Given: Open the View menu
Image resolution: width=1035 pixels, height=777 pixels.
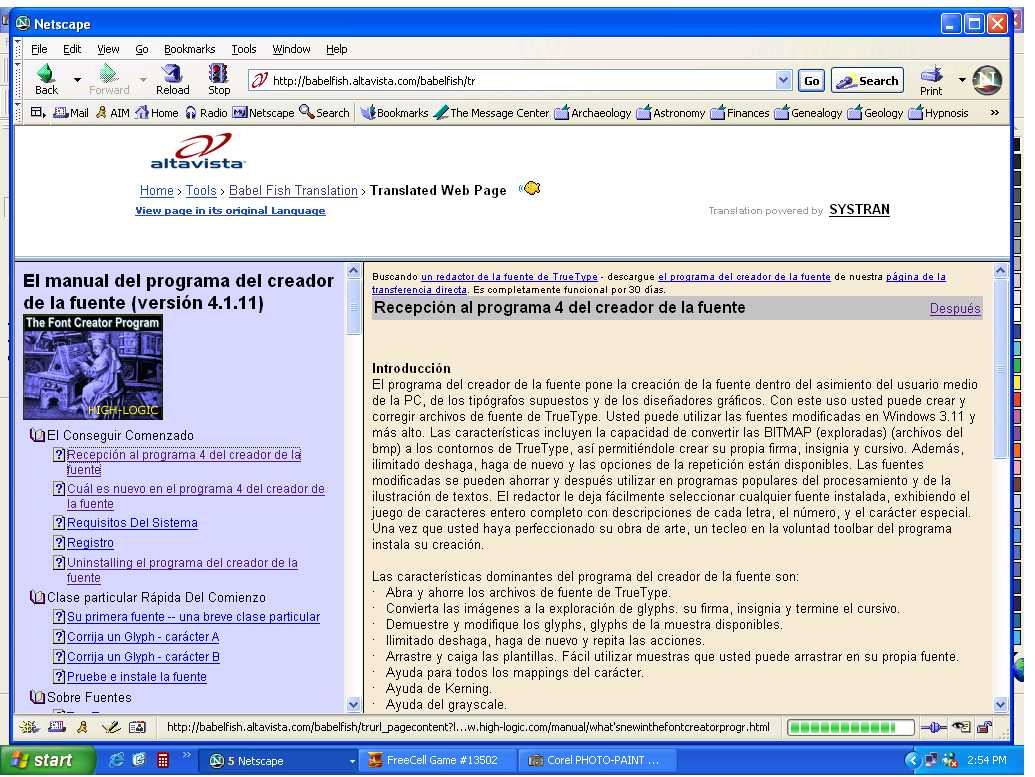Looking at the screenshot, I should [108, 49].
